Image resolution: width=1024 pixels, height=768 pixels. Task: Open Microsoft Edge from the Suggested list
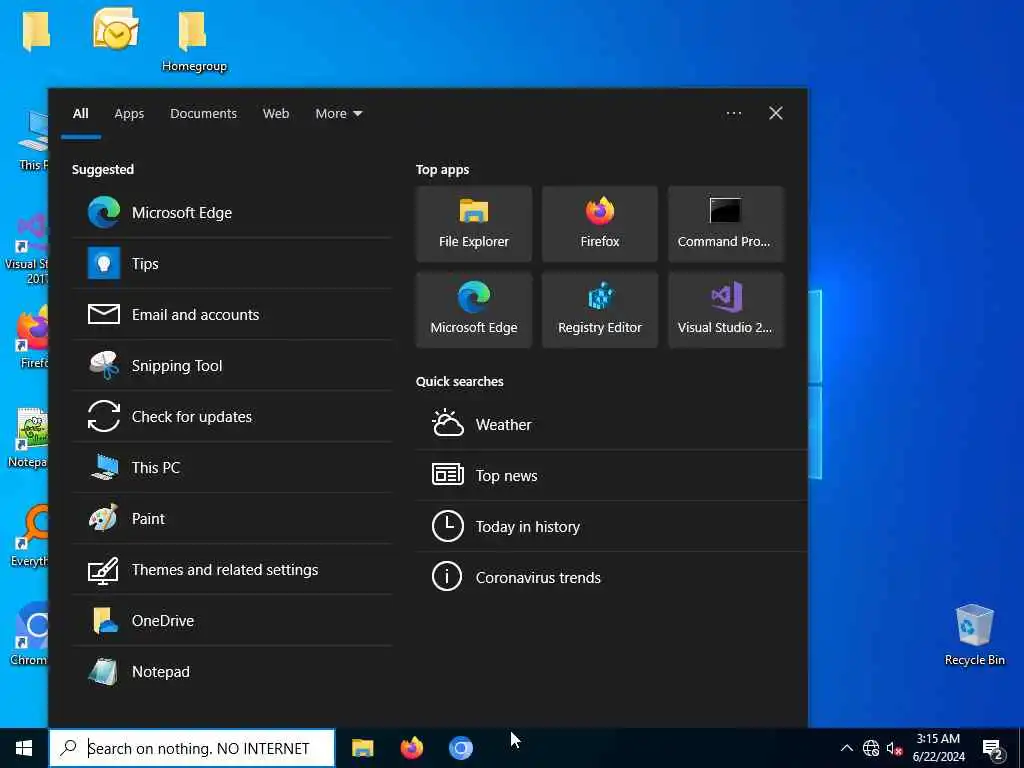pos(232,212)
